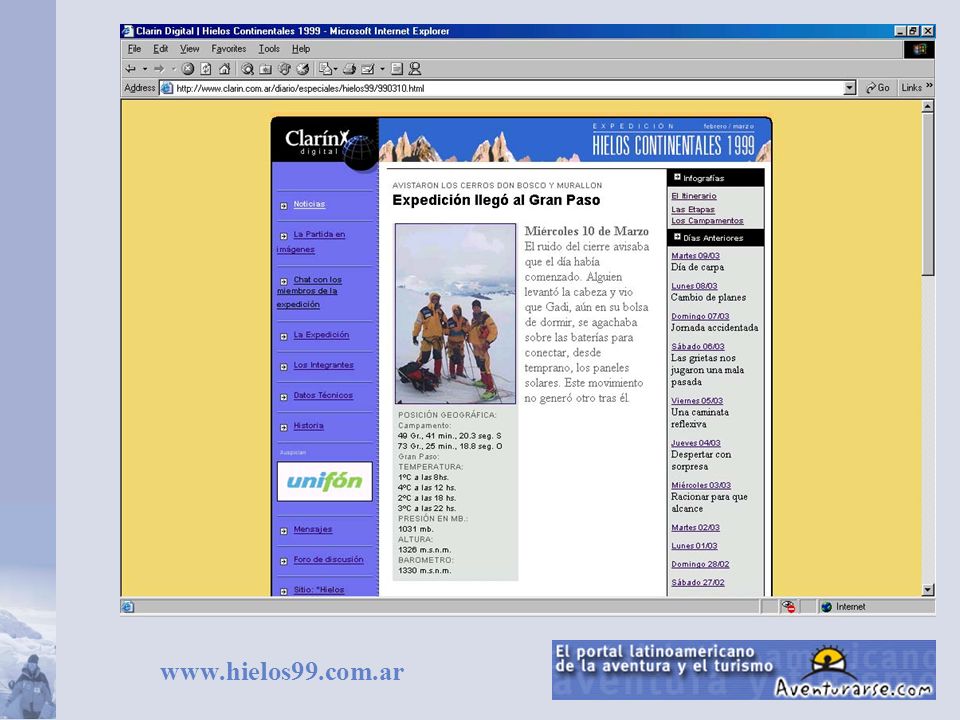Click the page icon in the Address bar
Image resolution: width=960 pixels, height=720 pixels.
click(167, 88)
